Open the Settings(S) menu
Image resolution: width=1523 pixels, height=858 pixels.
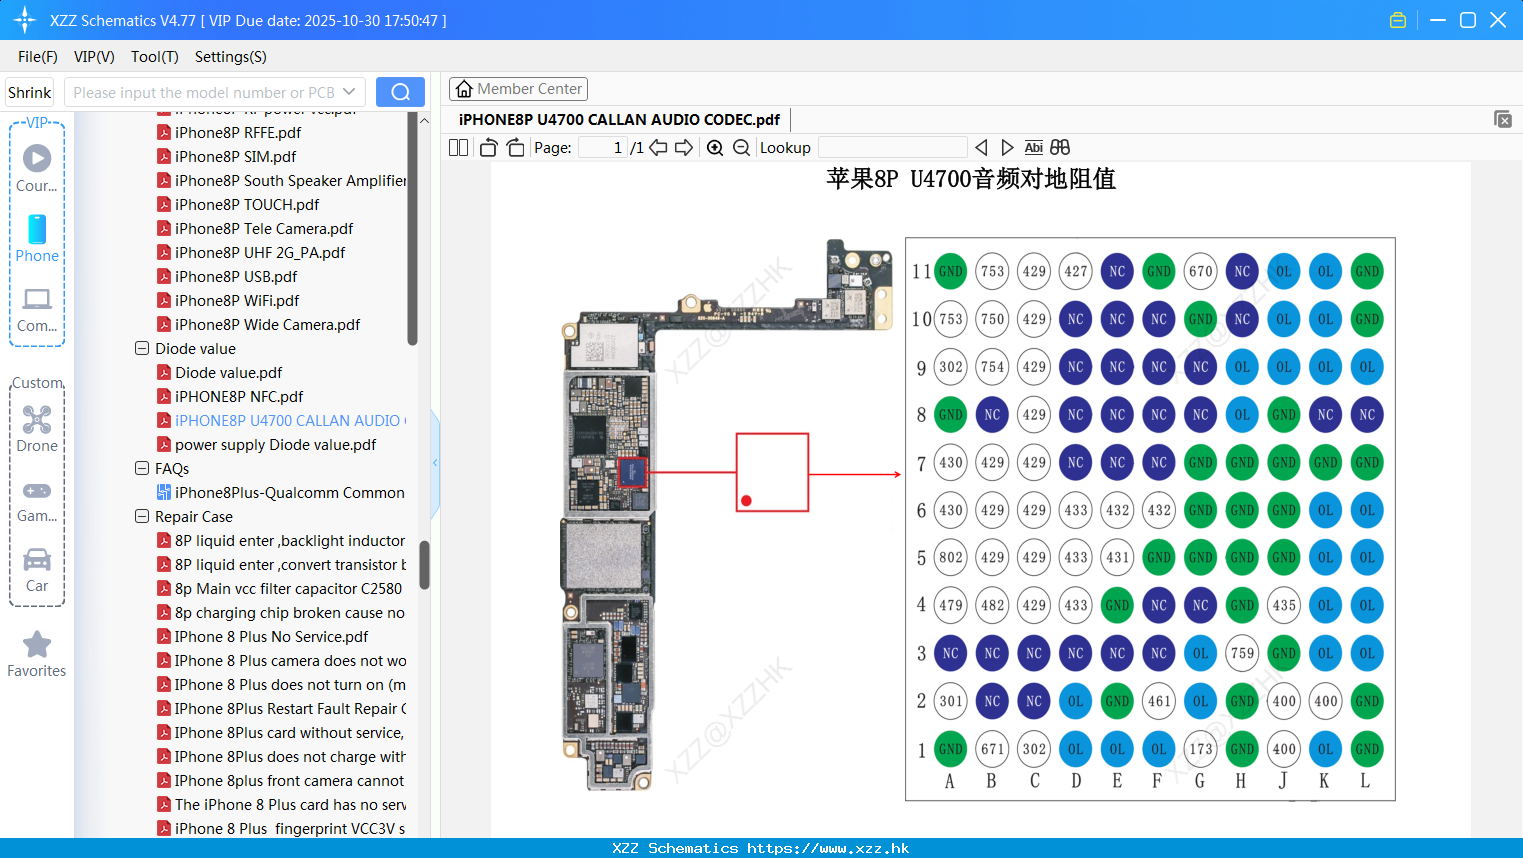[231, 57]
